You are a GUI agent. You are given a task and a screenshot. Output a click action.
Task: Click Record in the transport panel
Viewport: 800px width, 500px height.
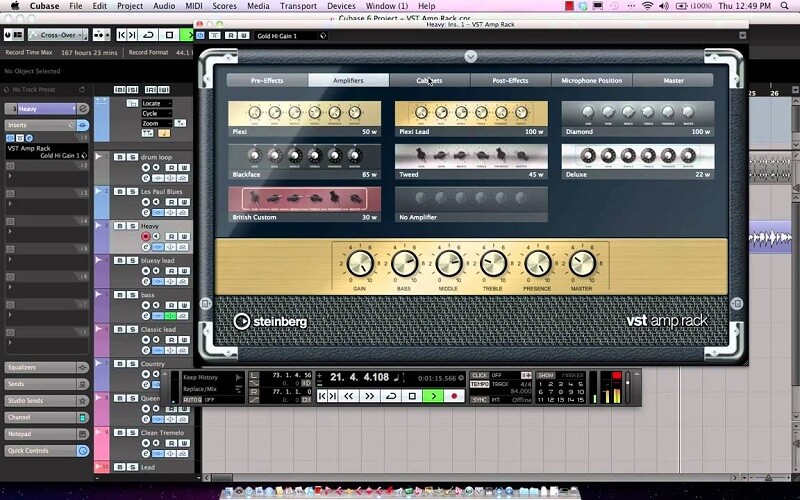point(454,396)
